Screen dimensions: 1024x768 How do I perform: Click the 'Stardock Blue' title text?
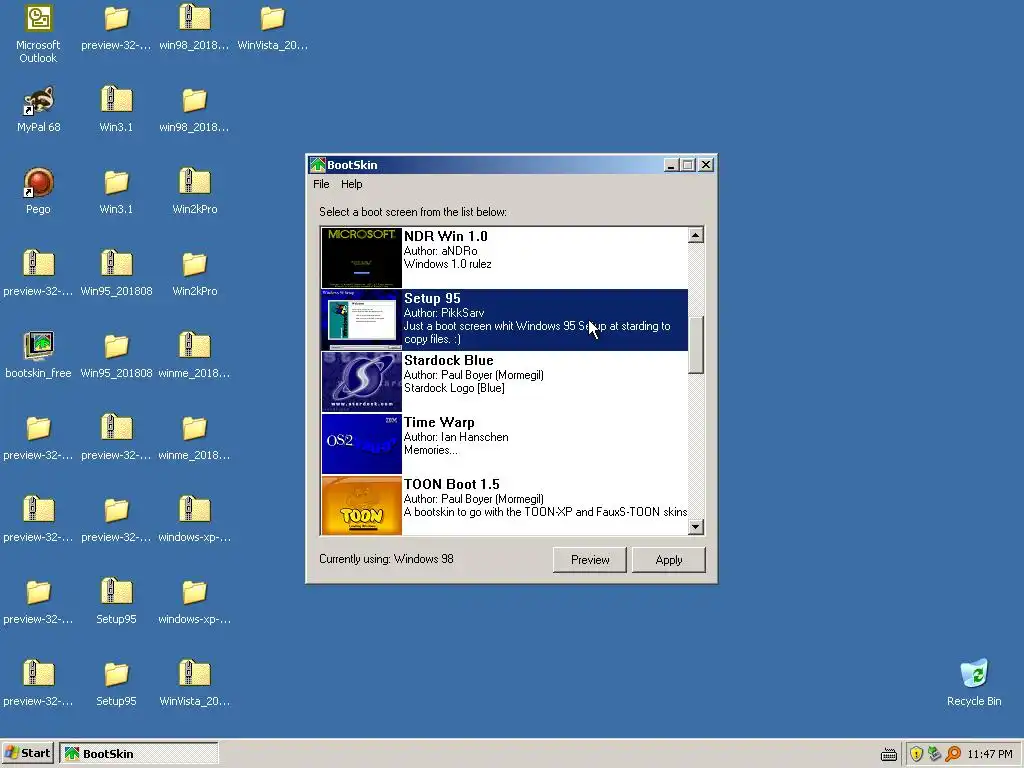point(449,360)
